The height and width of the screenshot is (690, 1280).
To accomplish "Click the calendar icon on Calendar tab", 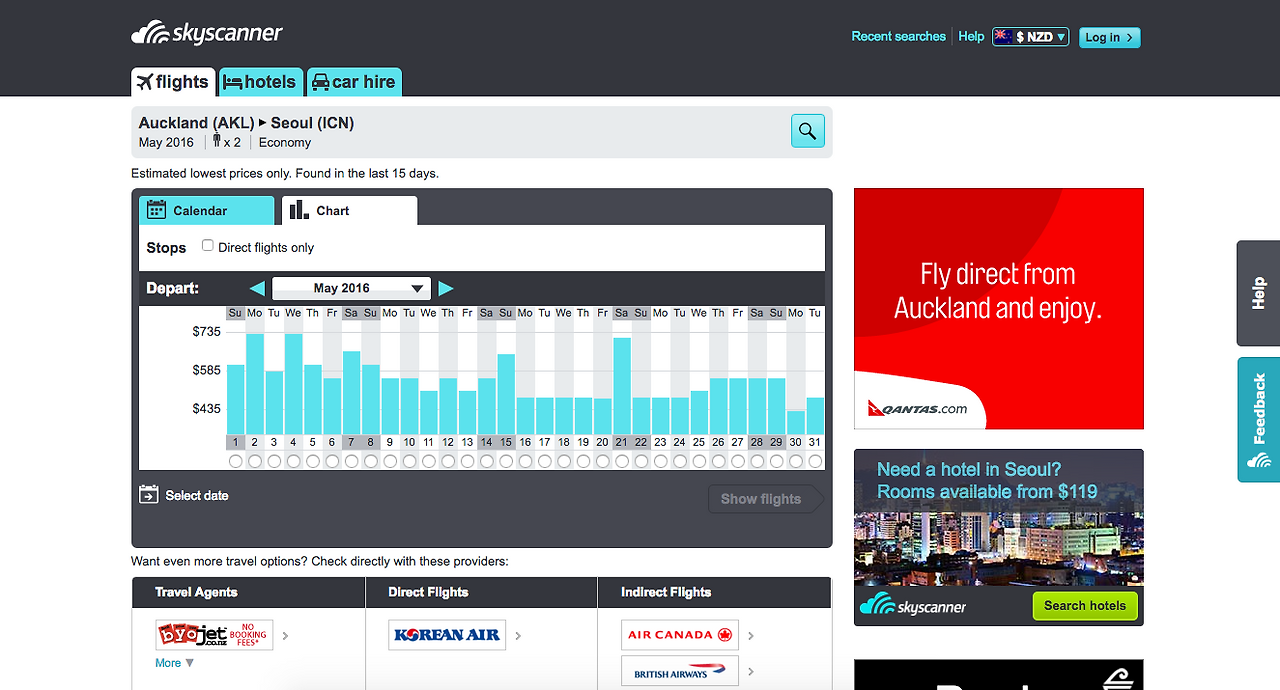I will 156,210.
